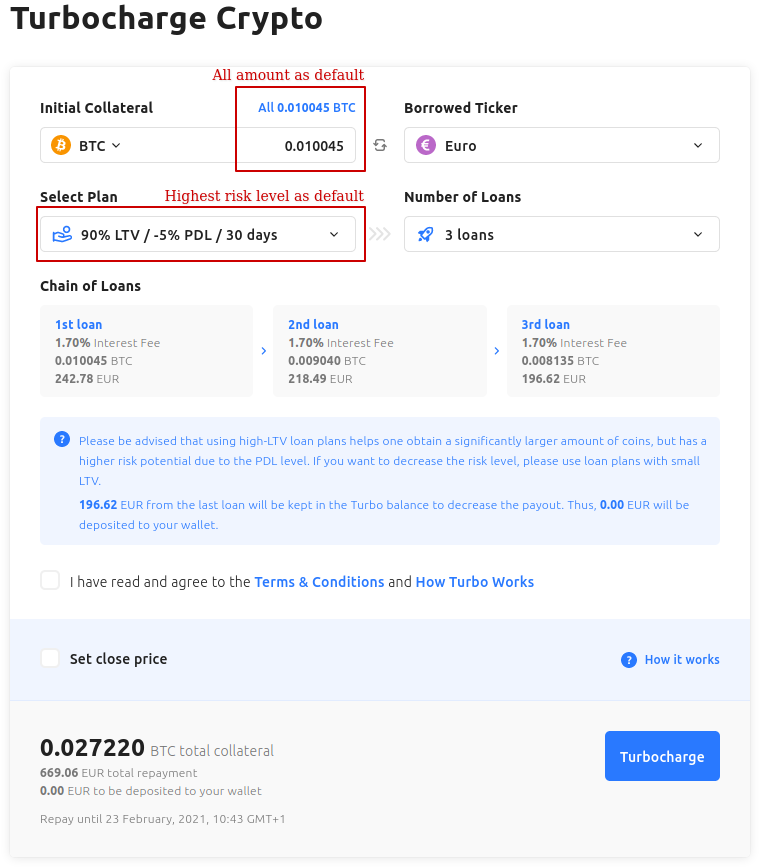Click the arrow between 1st and 2nd loan
The height and width of the screenshot is (867, 761).
(x=263, y=351)
